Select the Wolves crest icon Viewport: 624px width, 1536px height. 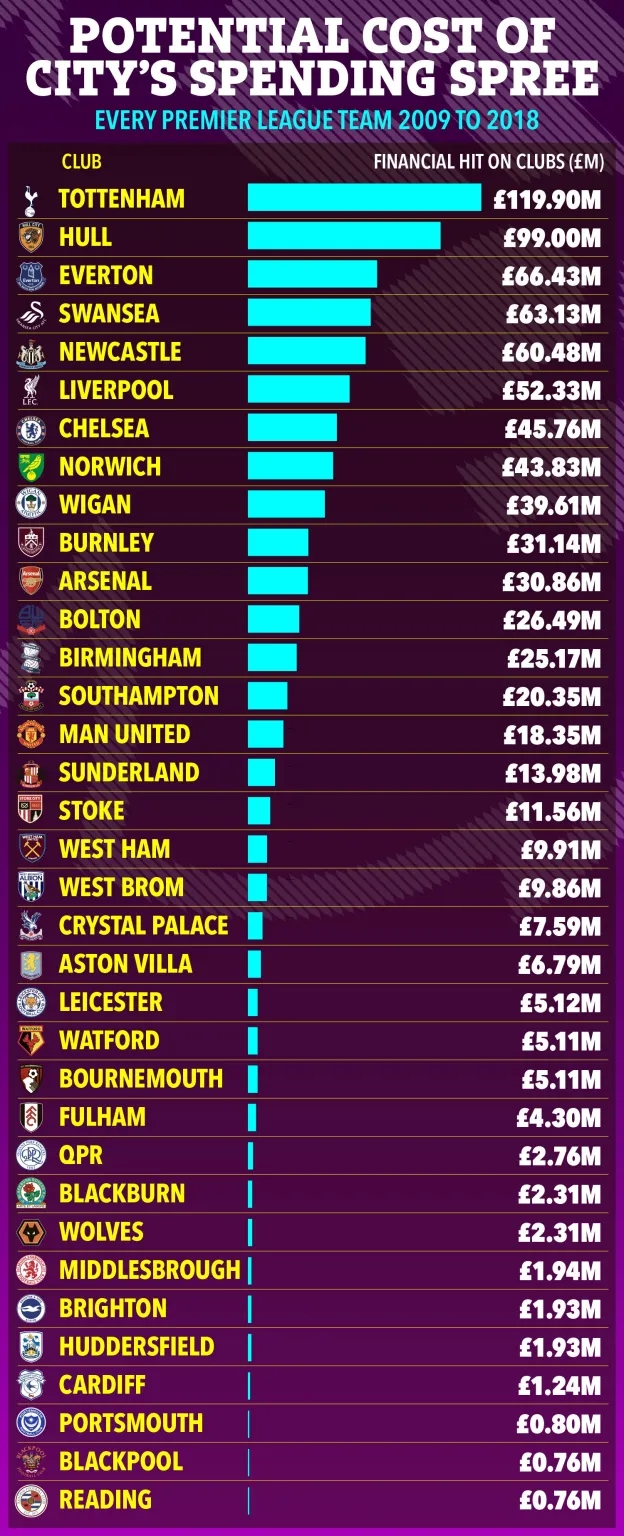(x=31, y=1231)
